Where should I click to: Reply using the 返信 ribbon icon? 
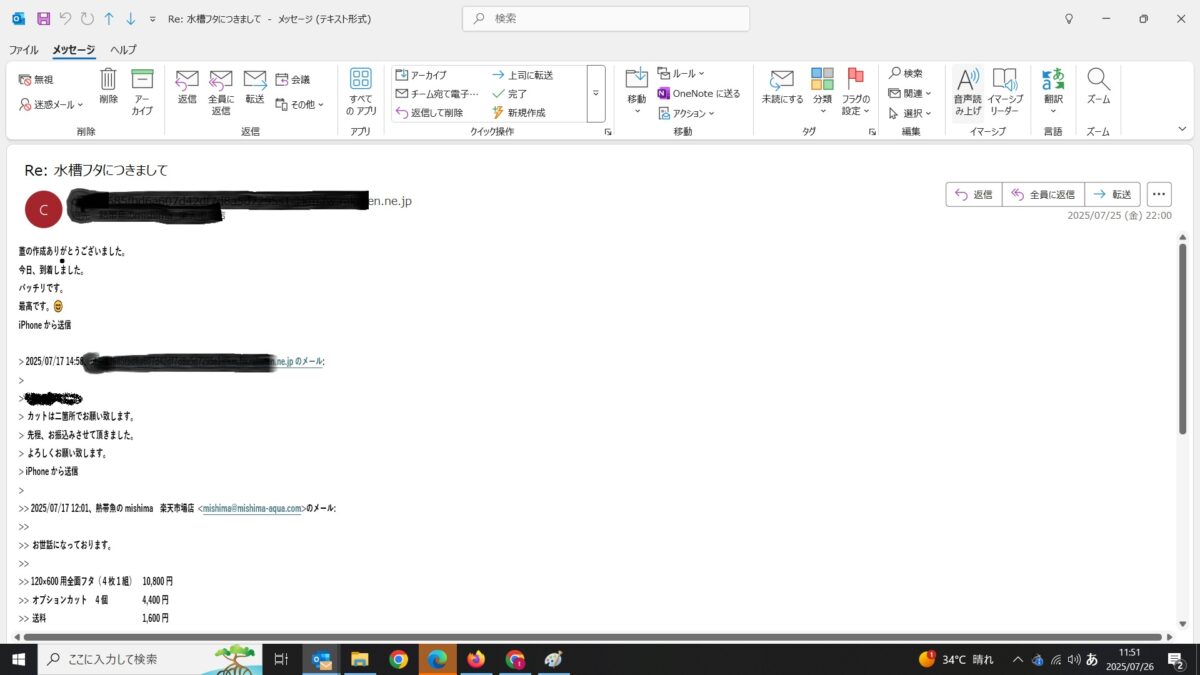pos(187,87)
